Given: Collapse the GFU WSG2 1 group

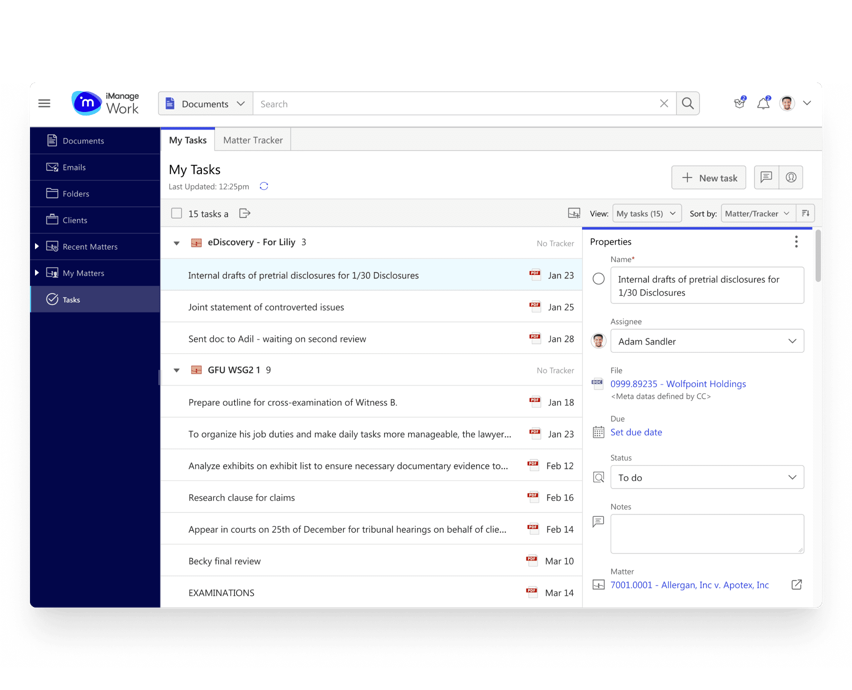Looking at the screenshot, I should pyautogui.click(x=177, y=370).
